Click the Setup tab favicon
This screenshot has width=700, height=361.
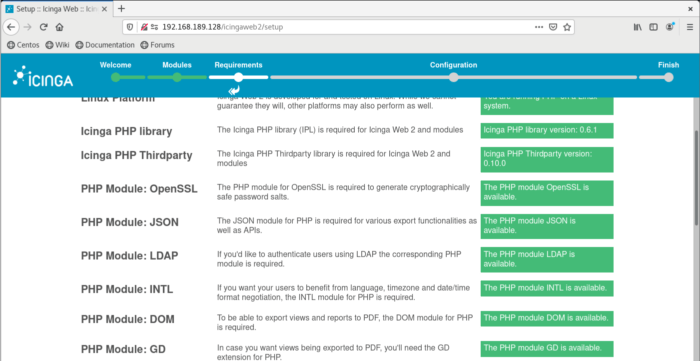click(9, 8)
